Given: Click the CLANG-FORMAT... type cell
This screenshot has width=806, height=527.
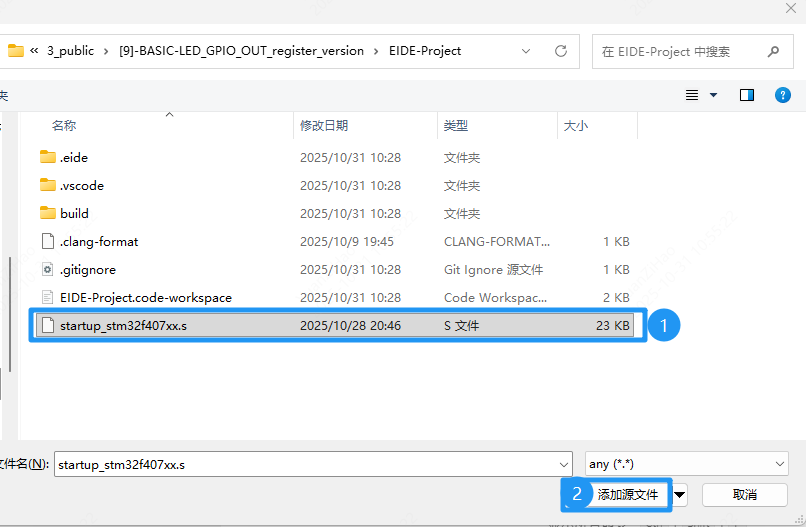Looking at the screenshot, I should (x=497, y=242).
